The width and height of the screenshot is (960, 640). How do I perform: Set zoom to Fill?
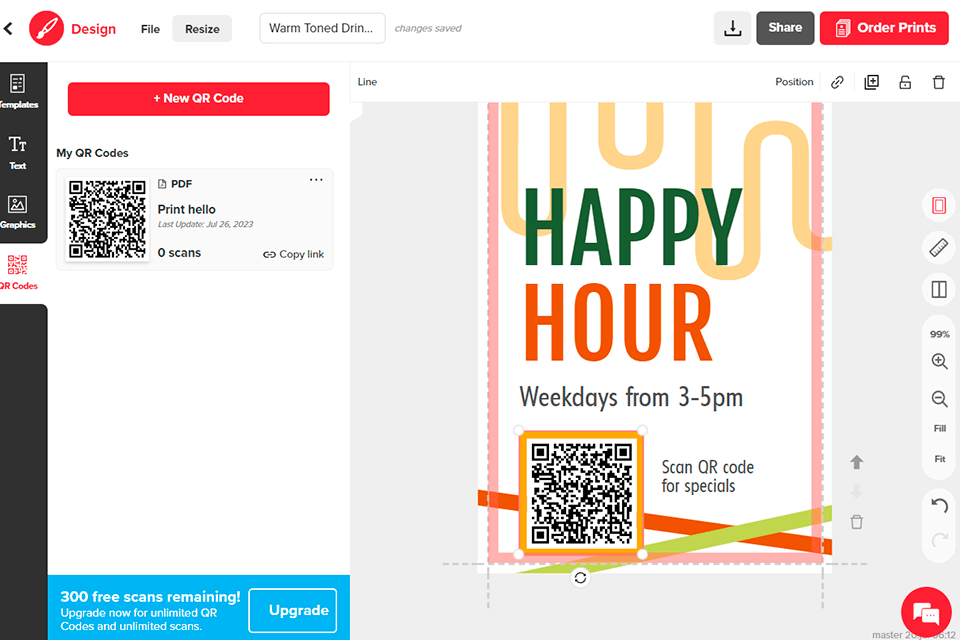[939, 429]
